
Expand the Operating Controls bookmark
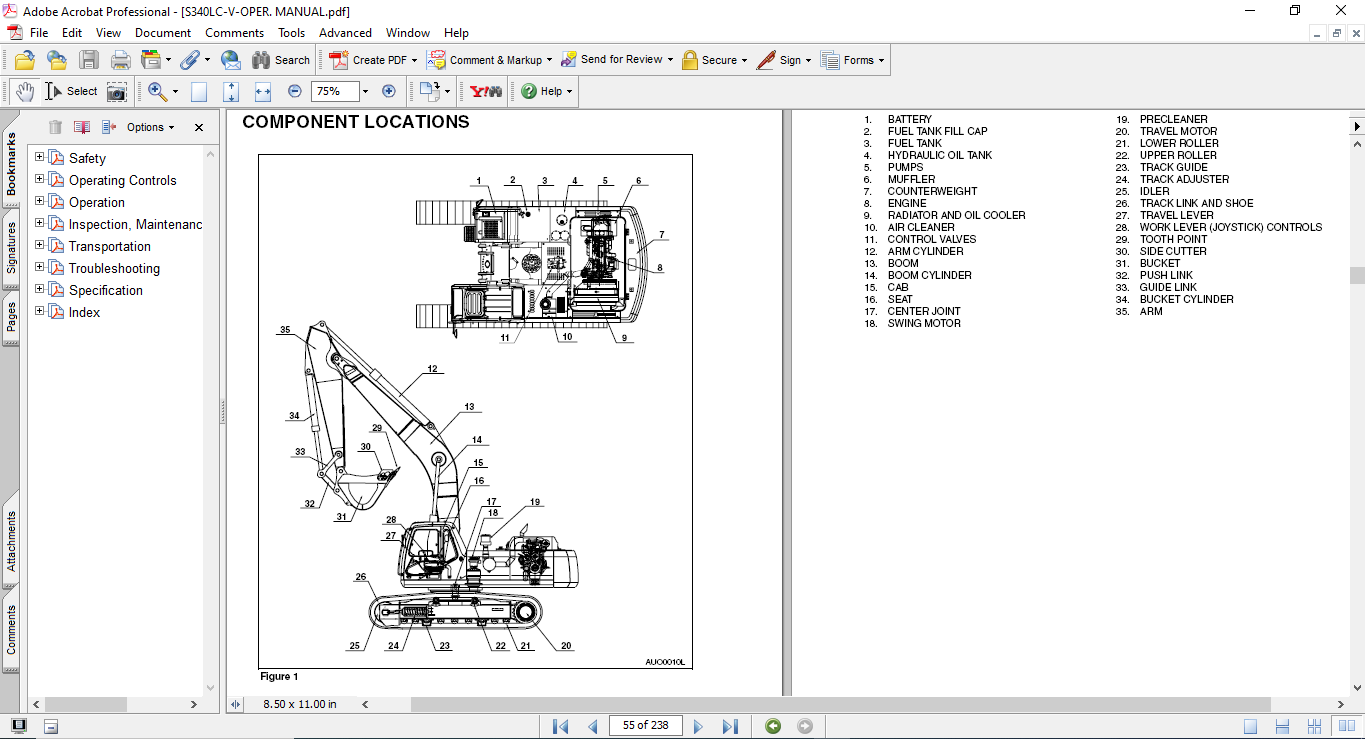40,179
